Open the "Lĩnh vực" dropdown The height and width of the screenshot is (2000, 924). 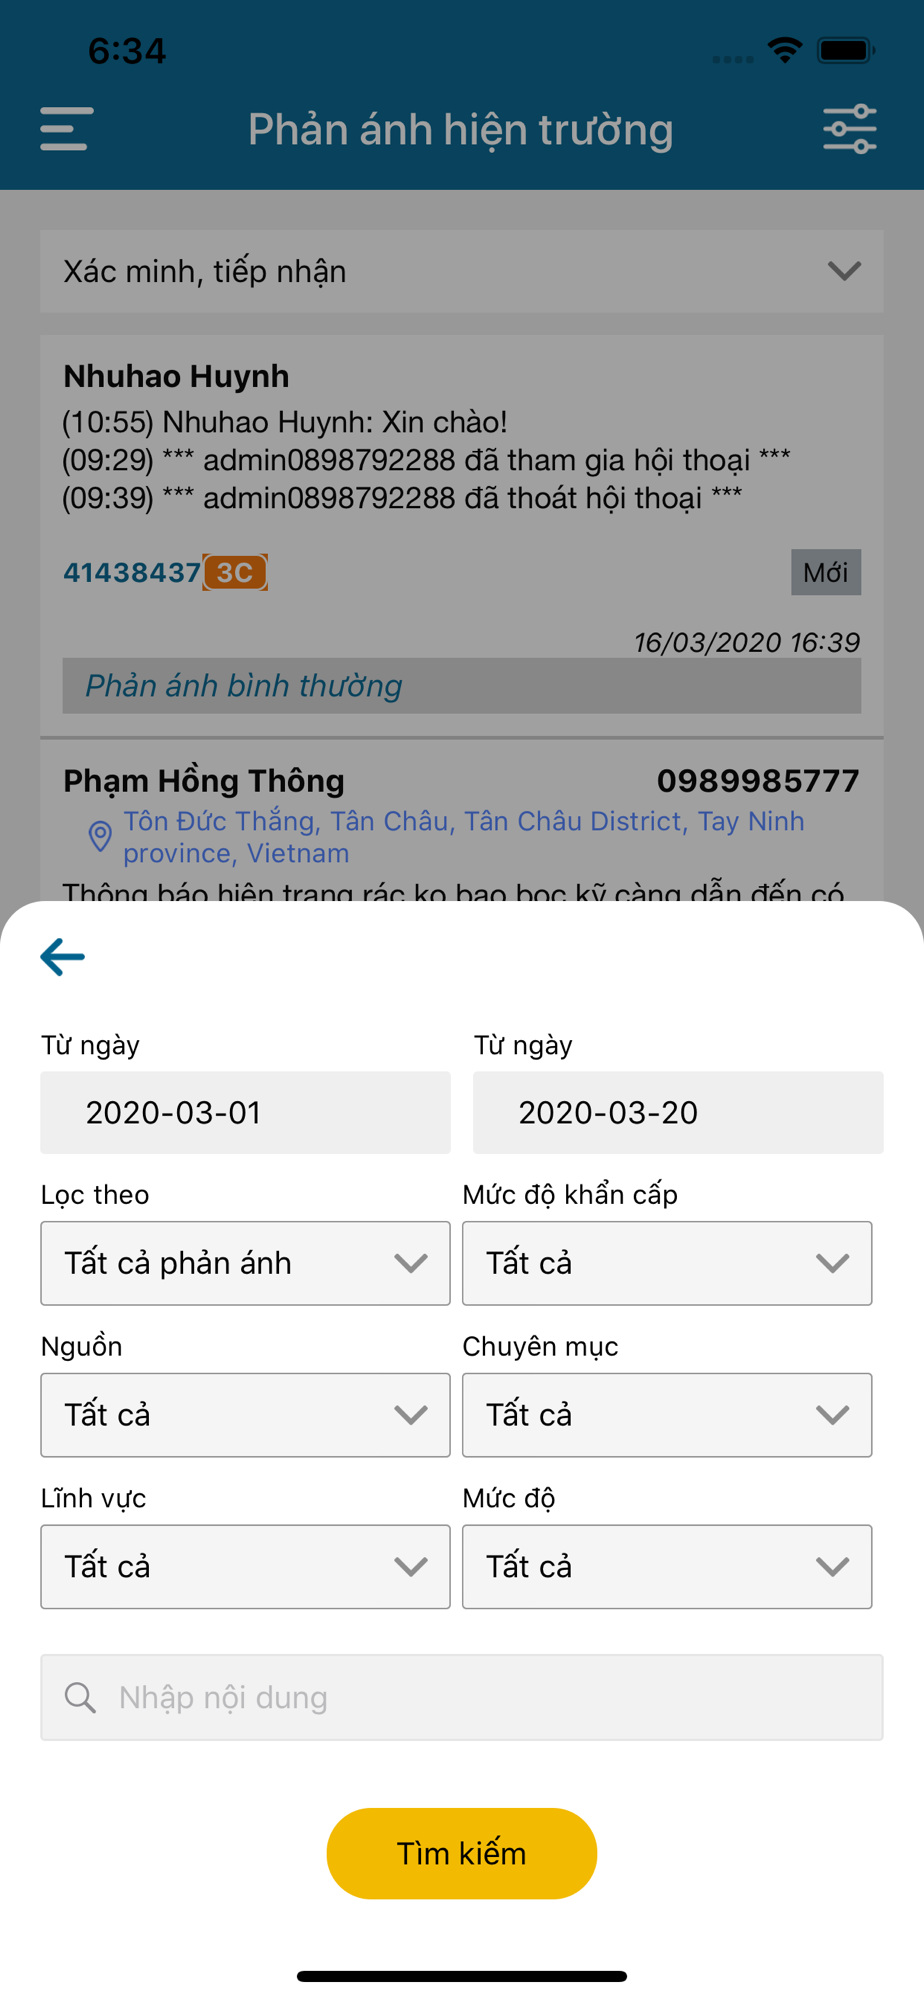245,1567
